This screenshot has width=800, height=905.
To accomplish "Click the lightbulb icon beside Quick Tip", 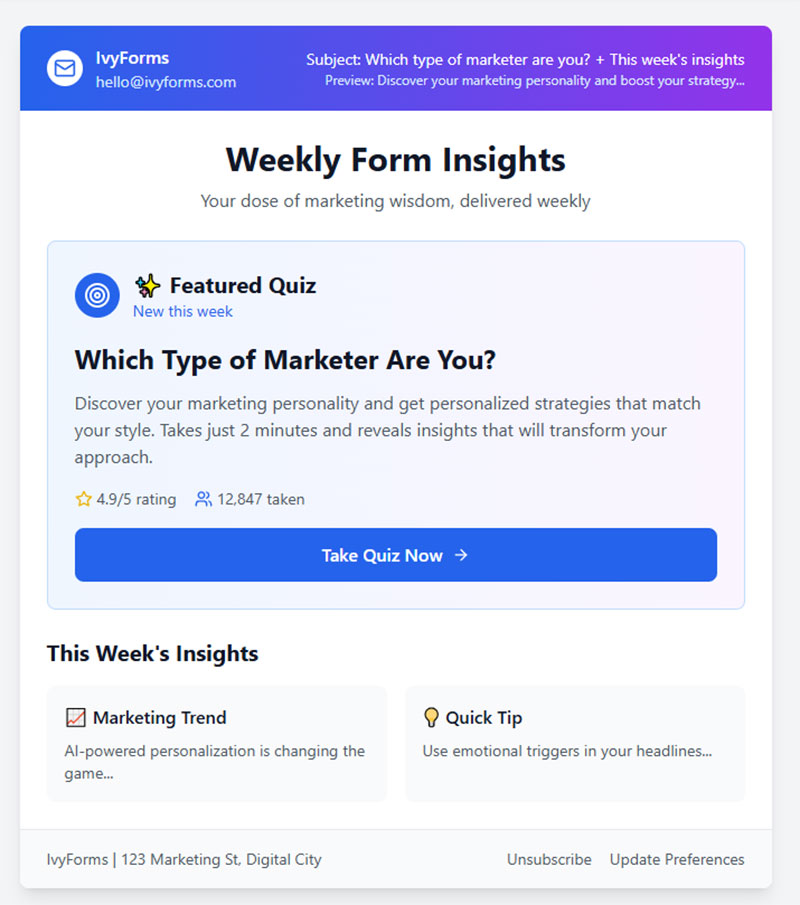I will point(431,717).
